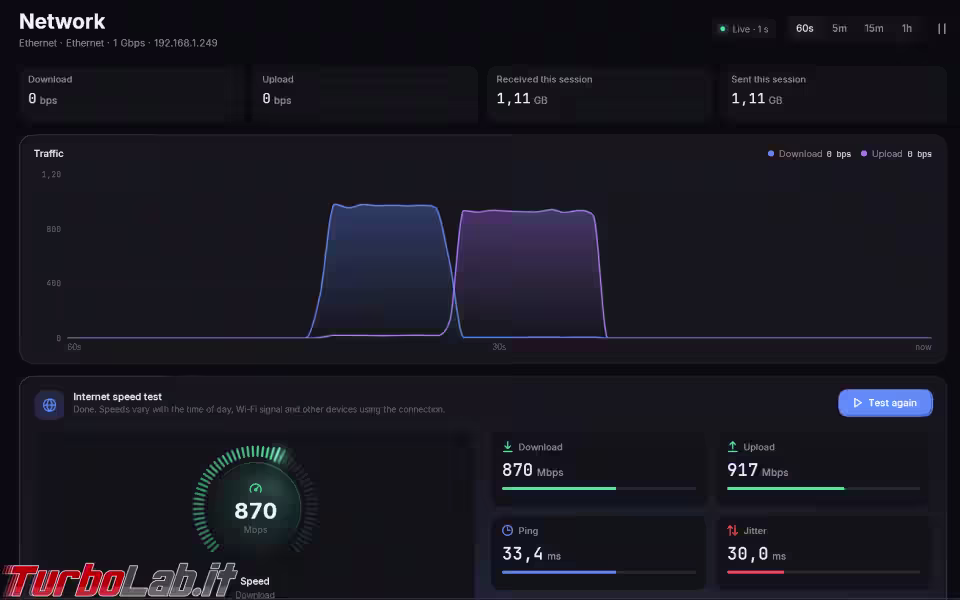Click the Test again button
The width and height of the screenshot is (960, 600).
tap(885, 403)
